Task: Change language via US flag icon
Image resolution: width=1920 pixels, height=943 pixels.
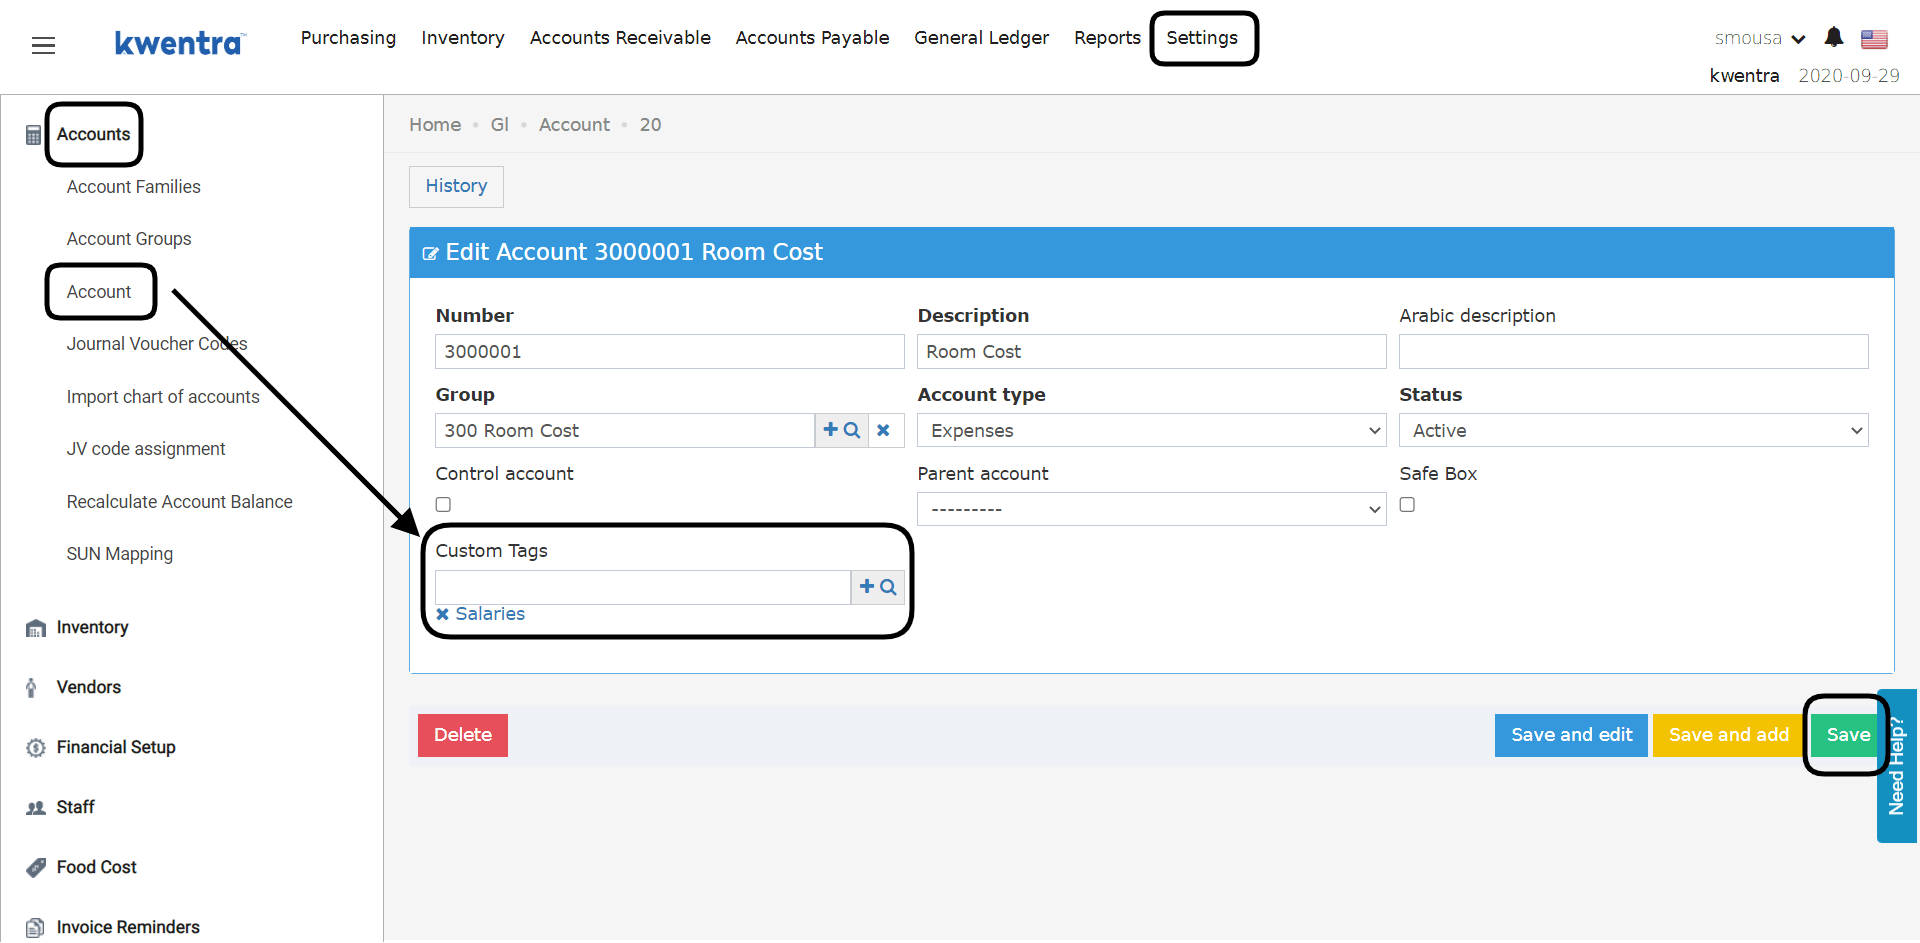Action: pyautogui.click(x=1874, y=39)
